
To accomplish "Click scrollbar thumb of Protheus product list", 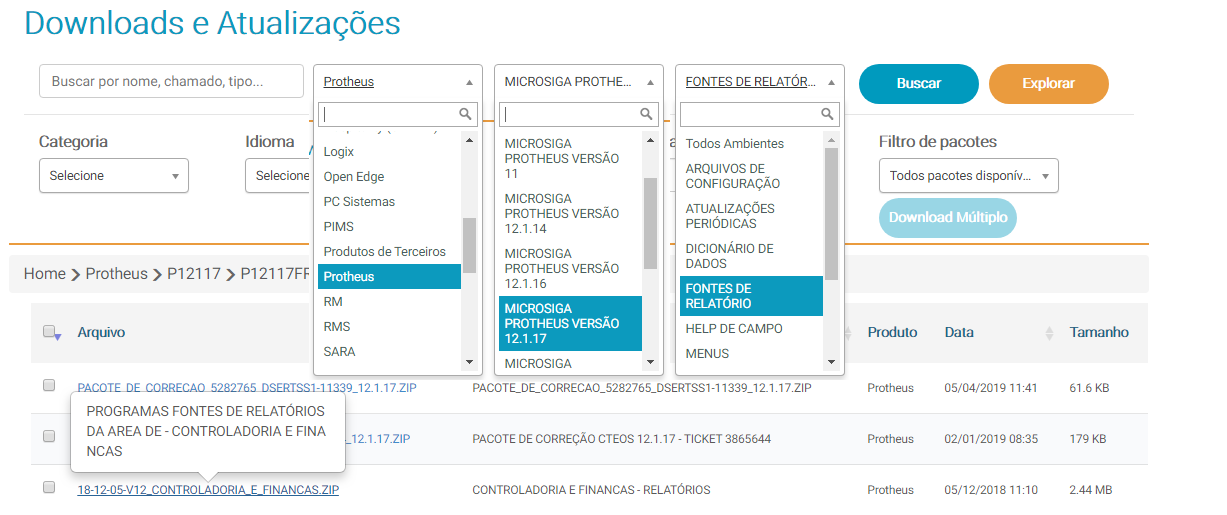I will tap(469, 246).
